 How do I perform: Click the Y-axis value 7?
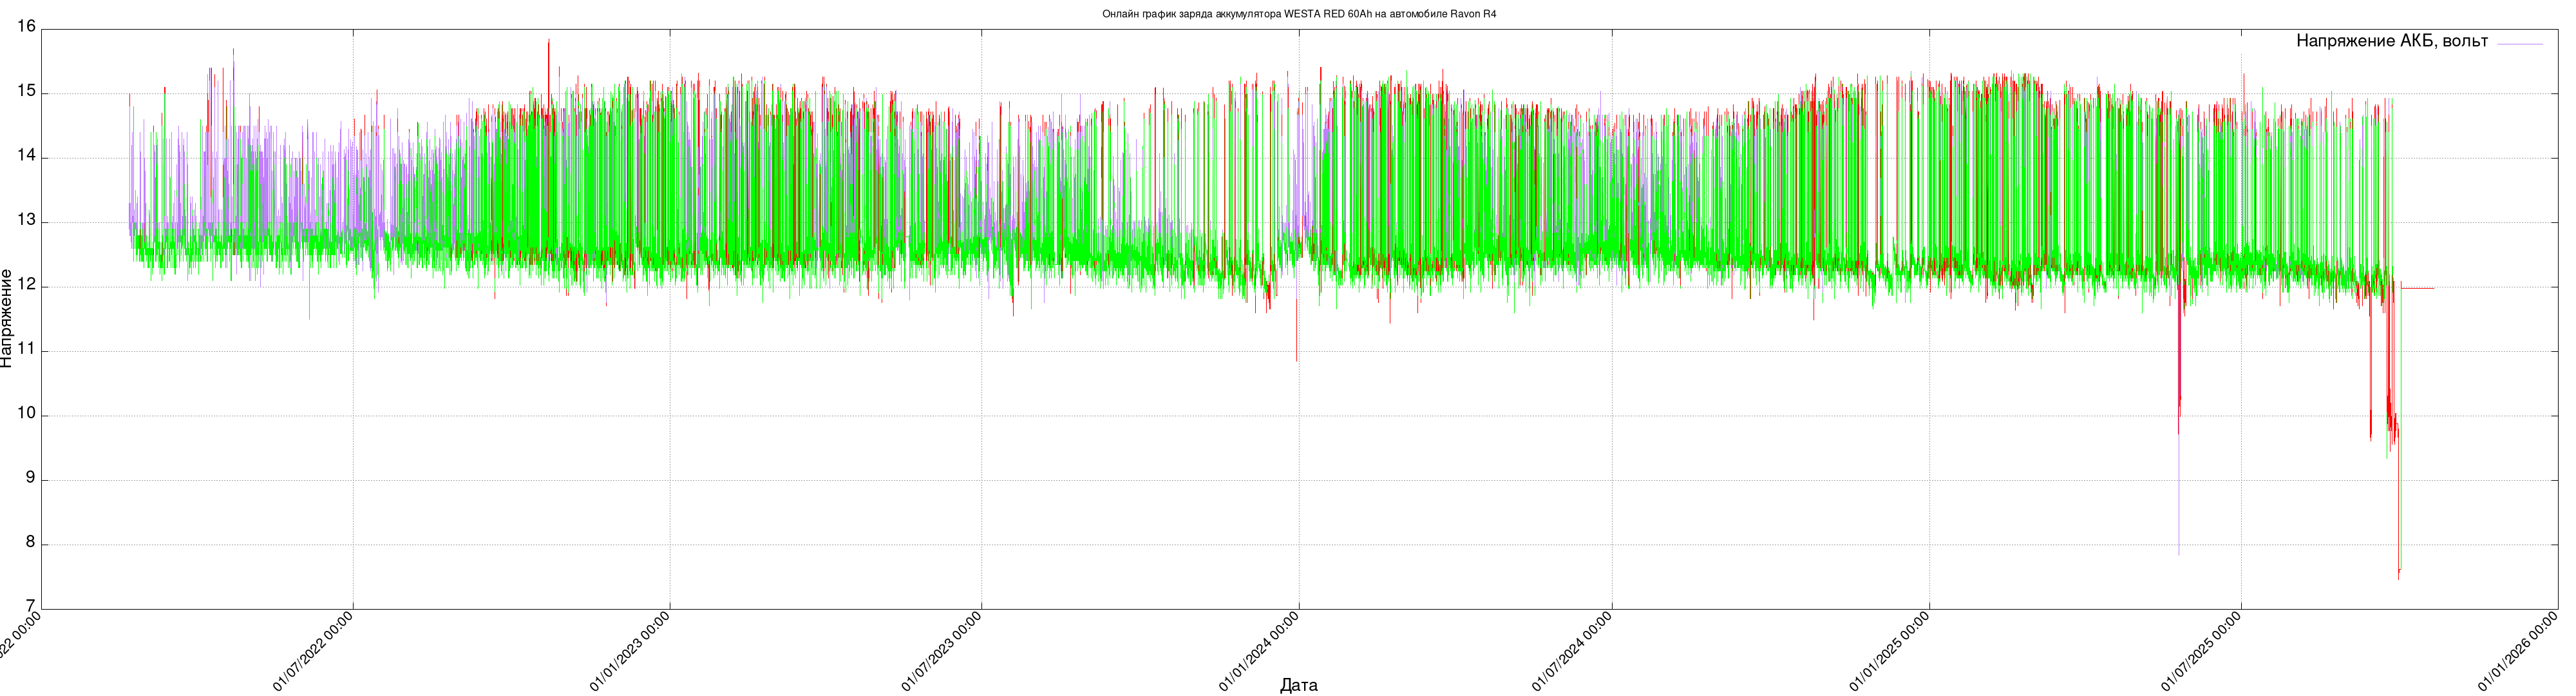tap(30, 606)
